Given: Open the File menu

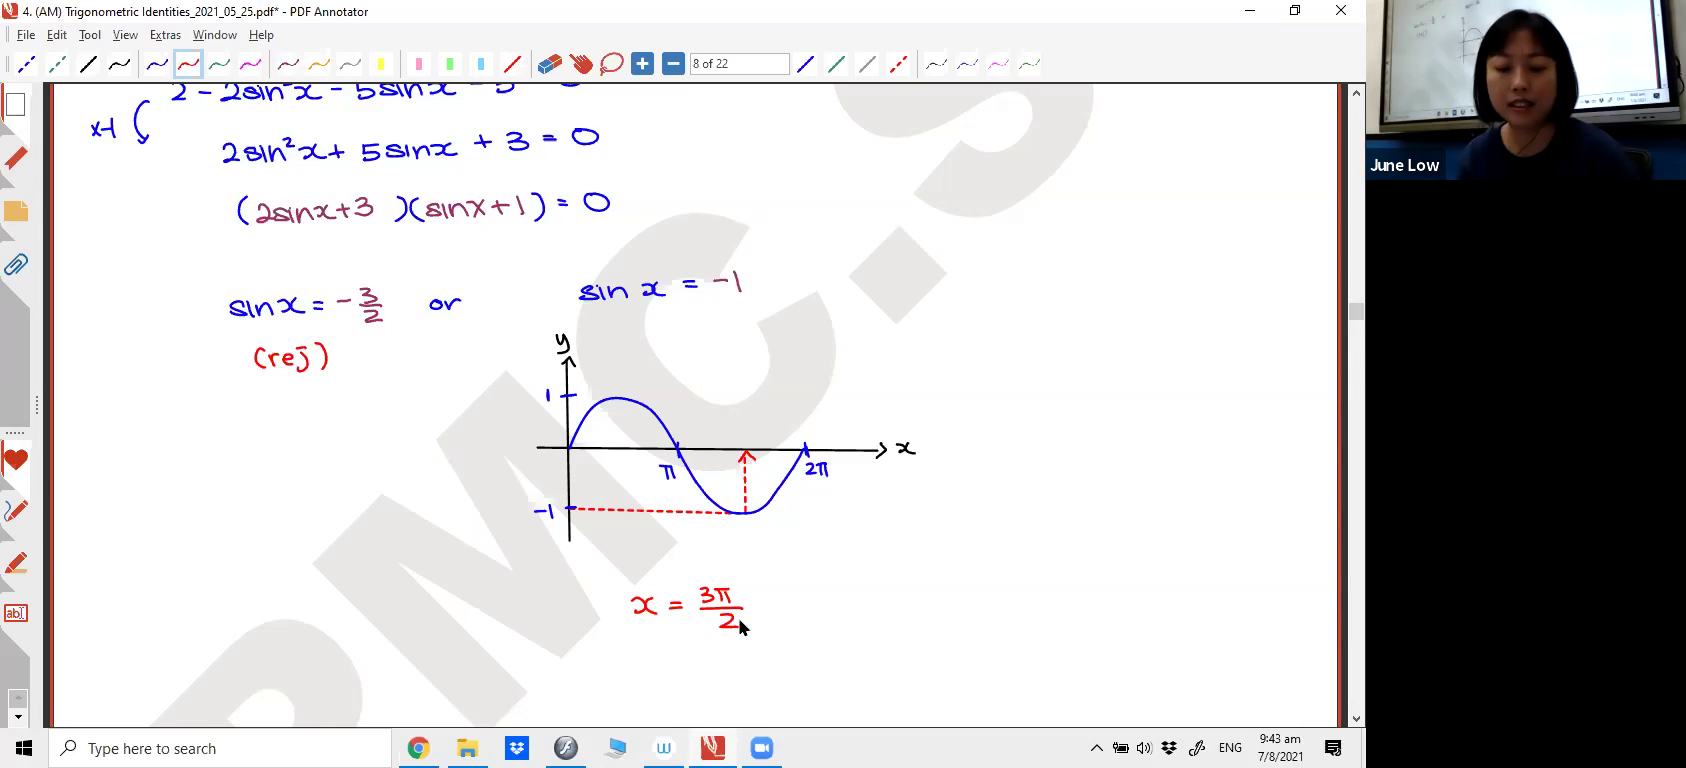Looking at the screenshot, I should point(25,35).
